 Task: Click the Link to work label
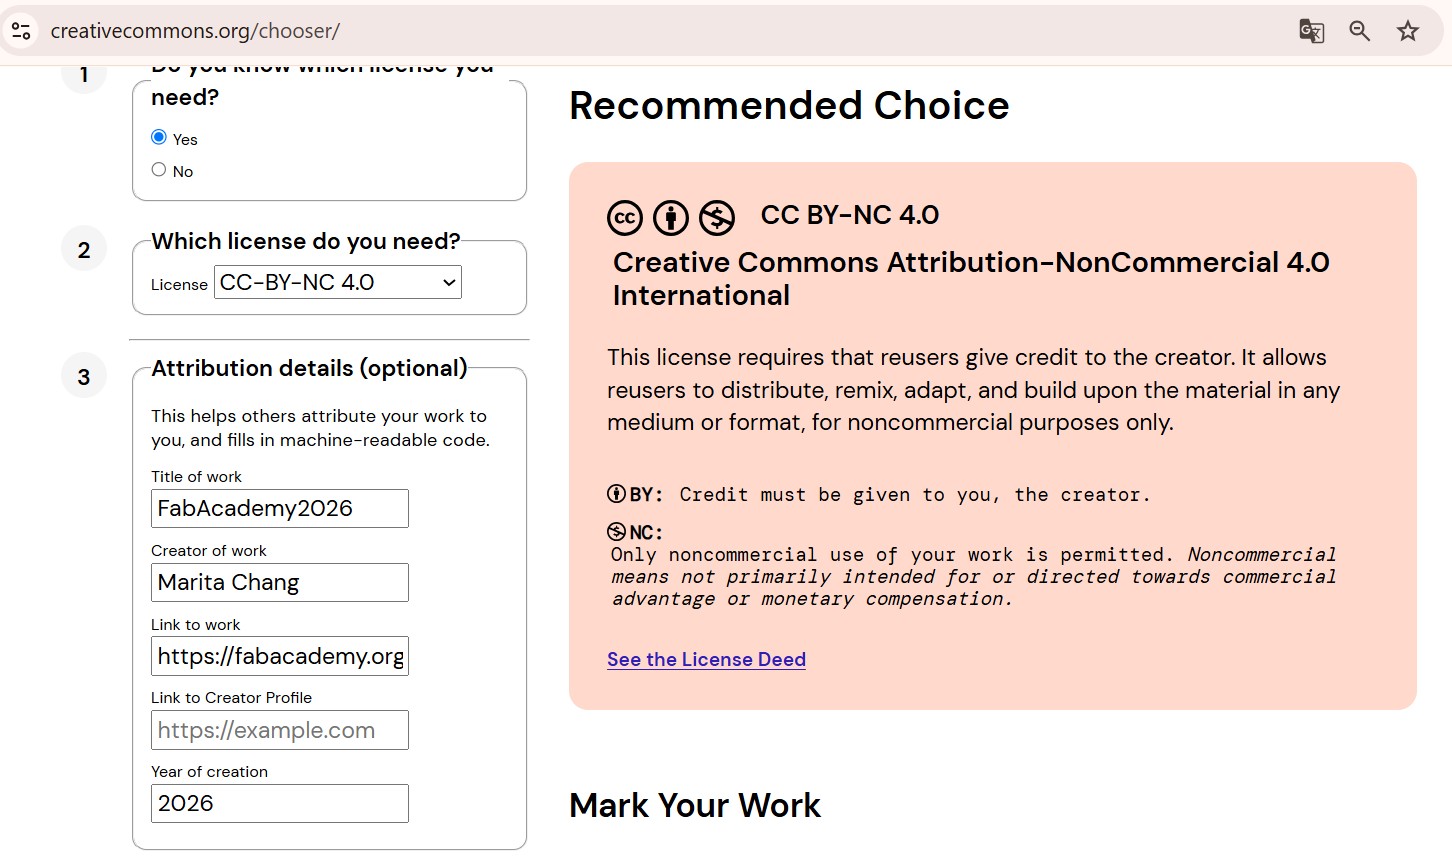[195, 625]
